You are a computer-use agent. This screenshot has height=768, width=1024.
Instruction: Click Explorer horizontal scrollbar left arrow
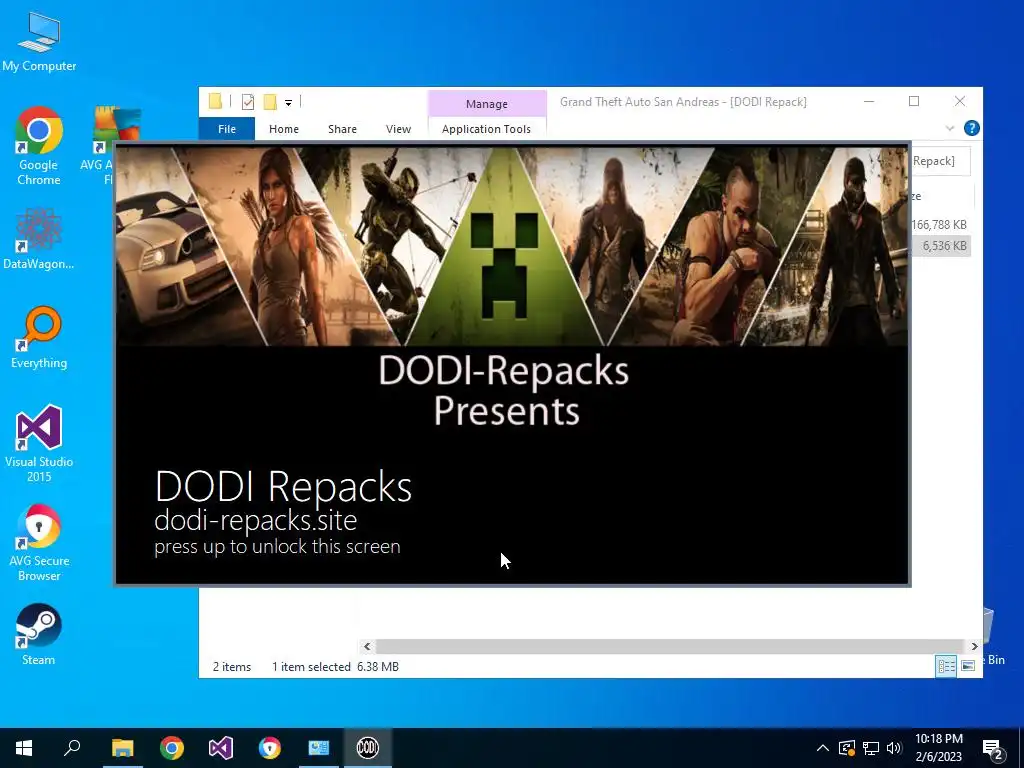367,646
